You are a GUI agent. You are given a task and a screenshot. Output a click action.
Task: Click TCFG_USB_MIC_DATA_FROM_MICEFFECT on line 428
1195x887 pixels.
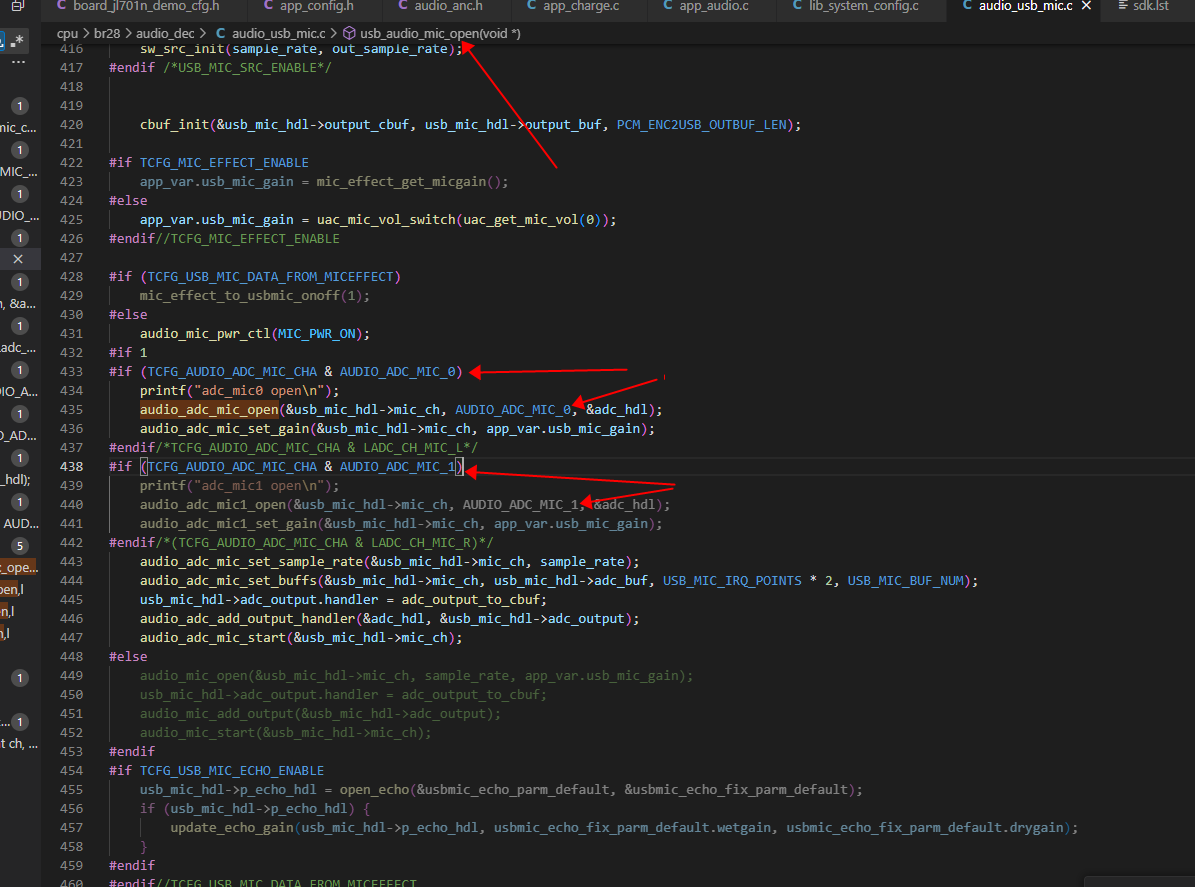tap(271, 277)
